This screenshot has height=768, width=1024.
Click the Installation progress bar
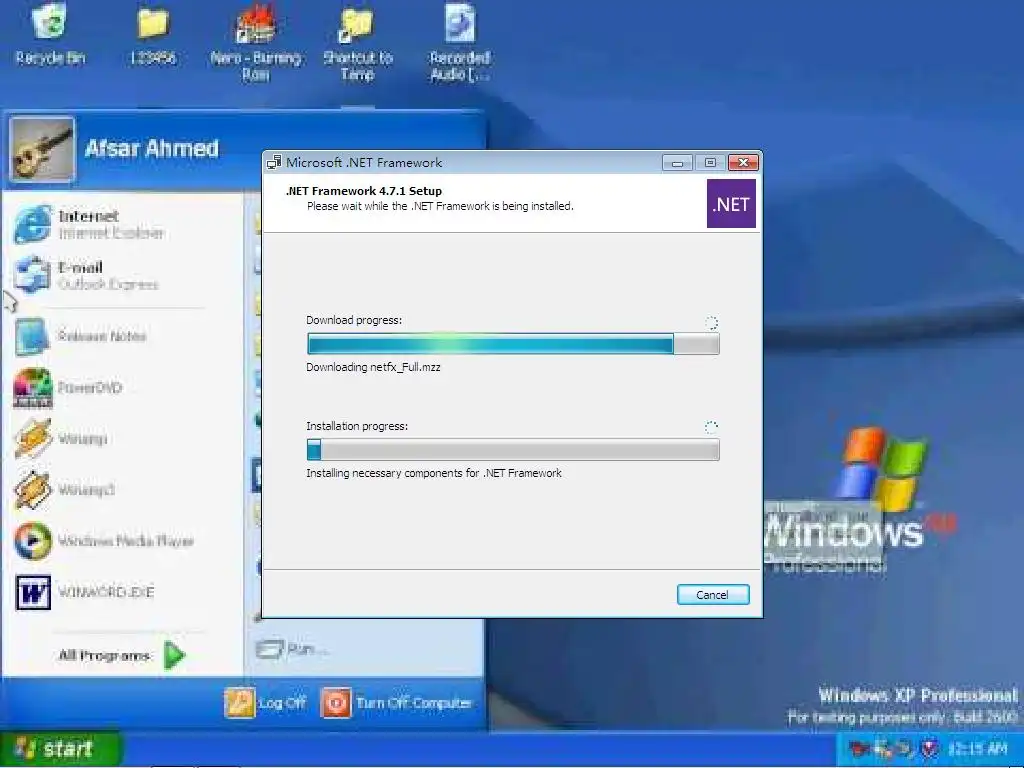click(513, 450)
